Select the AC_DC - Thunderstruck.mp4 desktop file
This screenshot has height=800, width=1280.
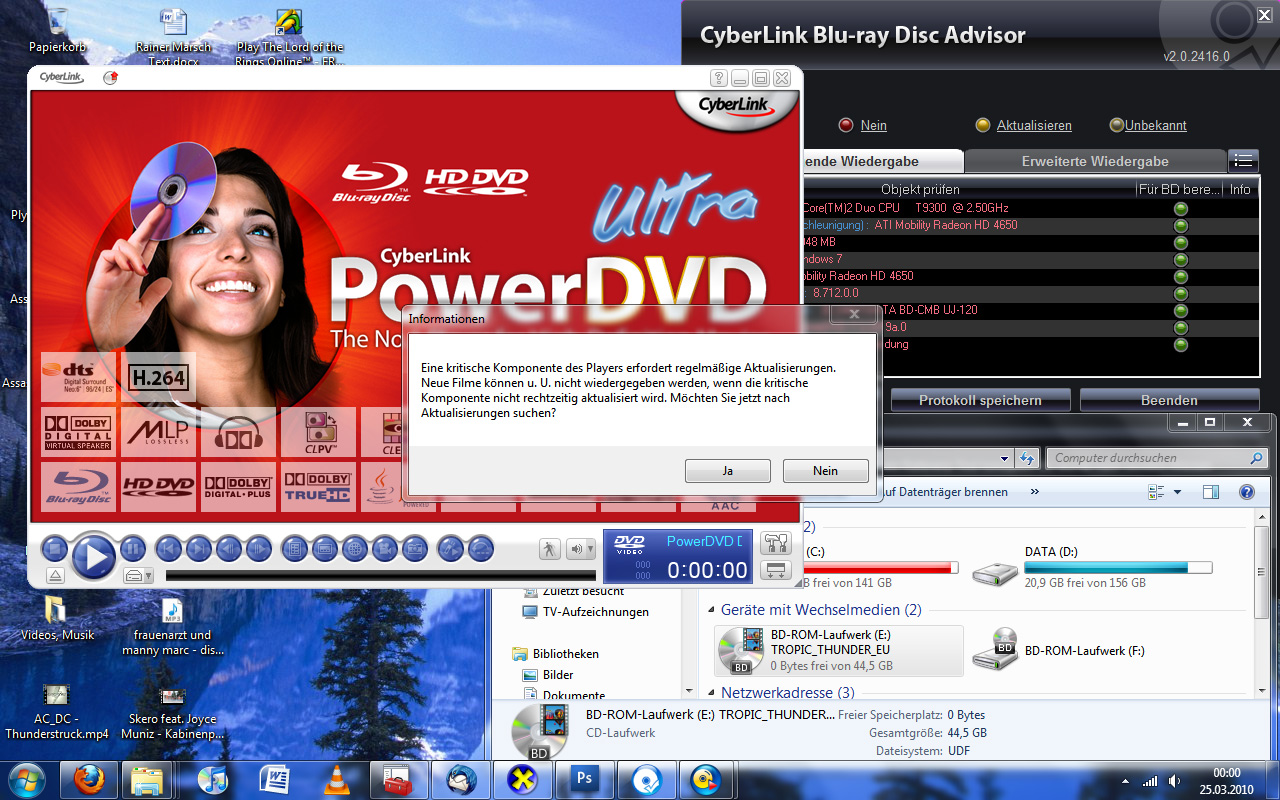(x=56, y=711)
